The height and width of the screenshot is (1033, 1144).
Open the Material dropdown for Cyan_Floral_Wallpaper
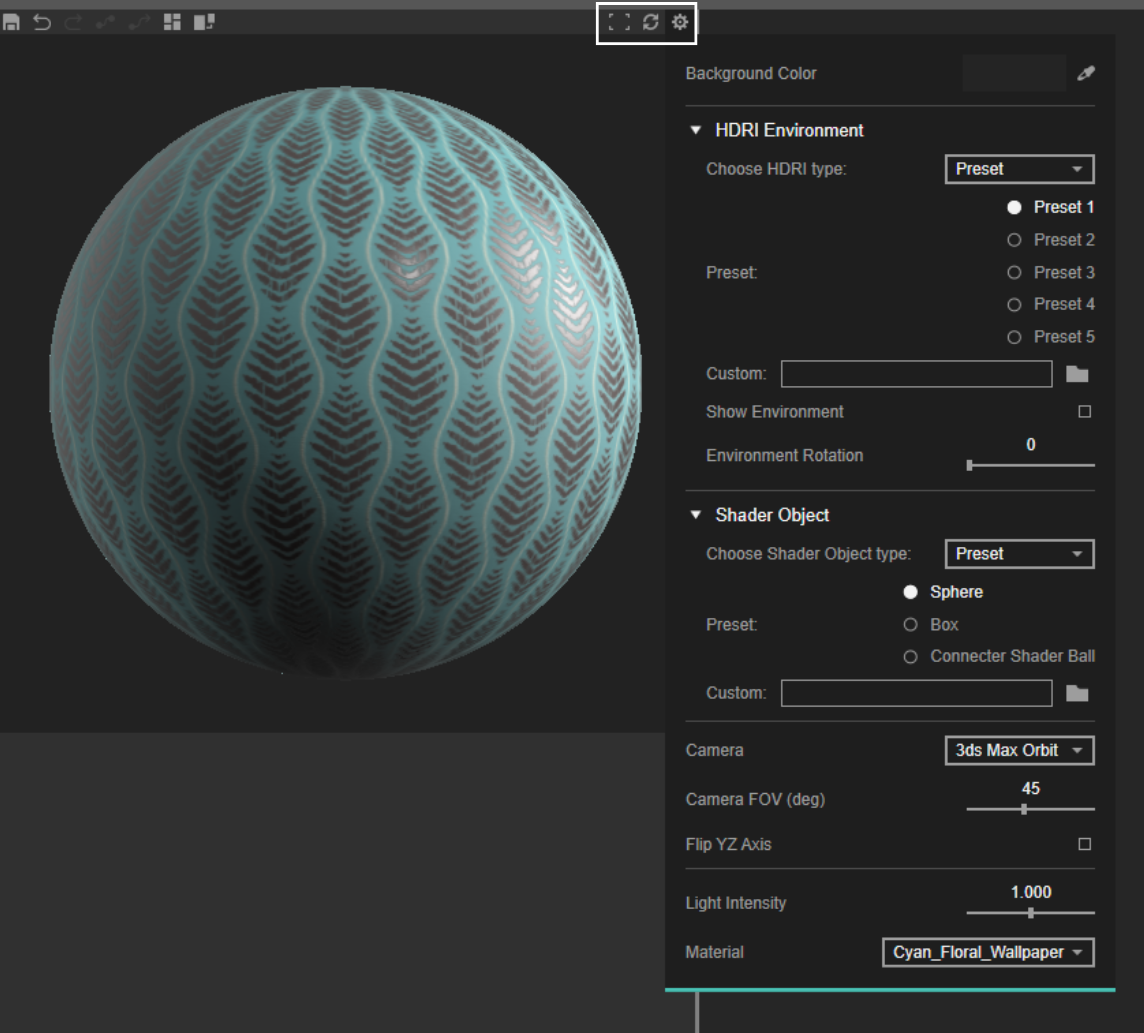(987, 952)
